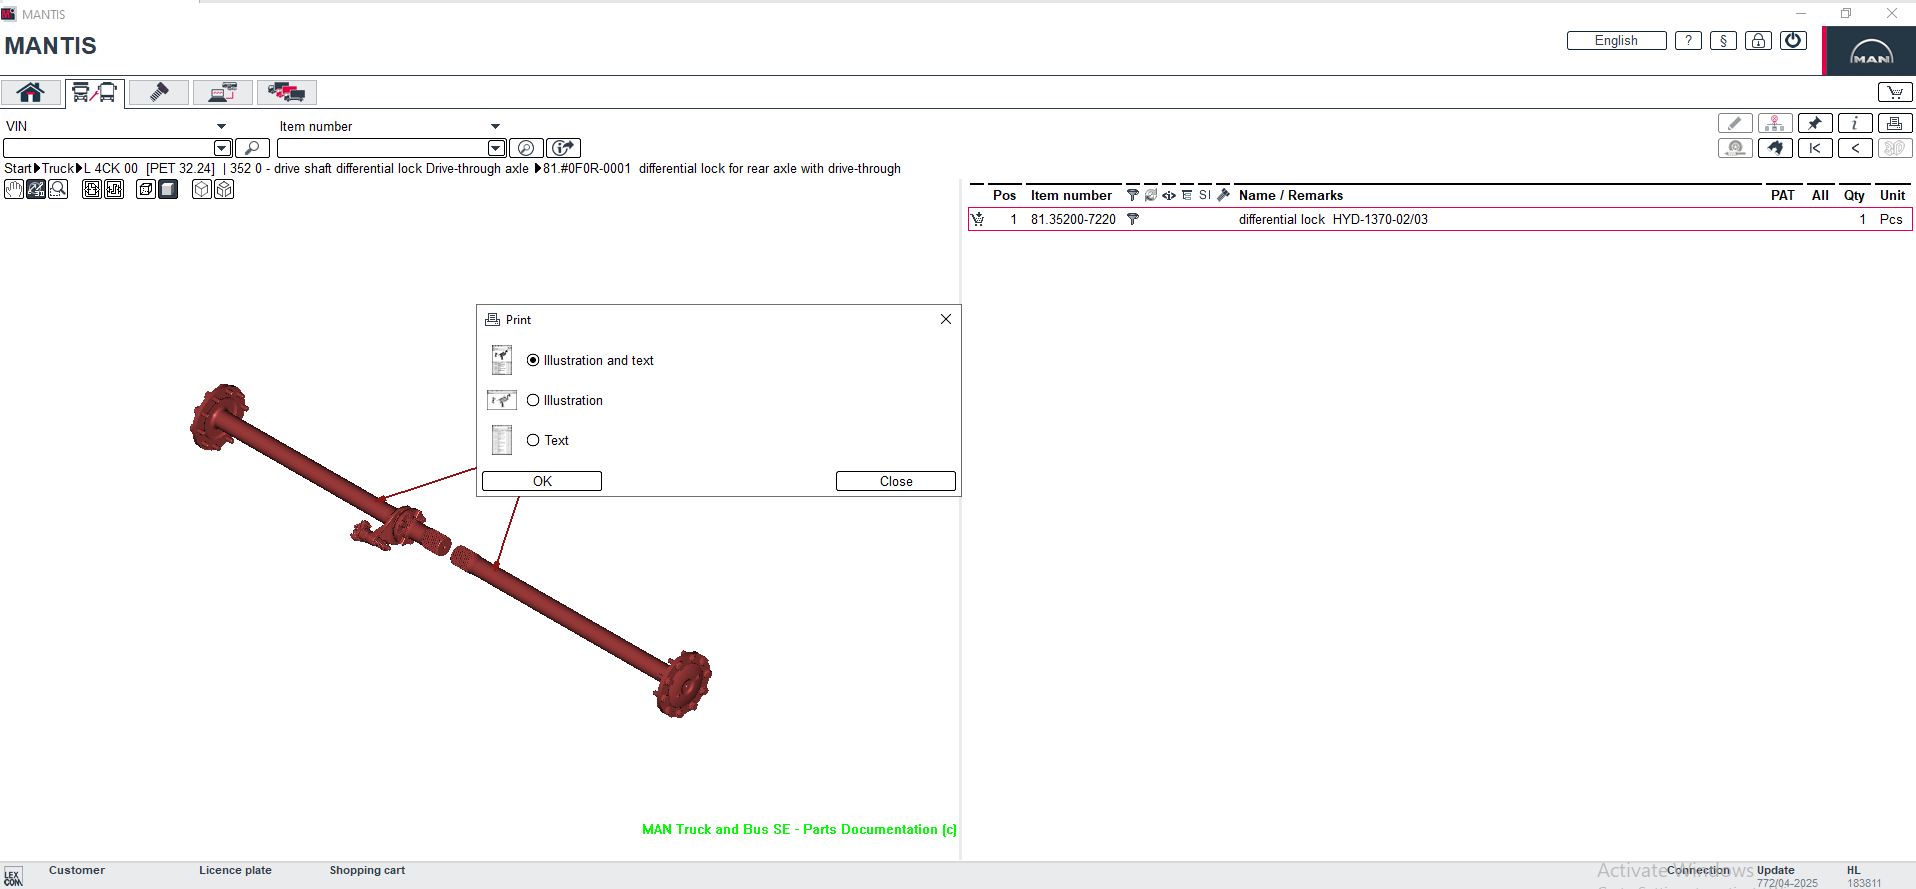Click the binoculars search icon
Screen dimensions: 1916x889
coord(1775,148)
